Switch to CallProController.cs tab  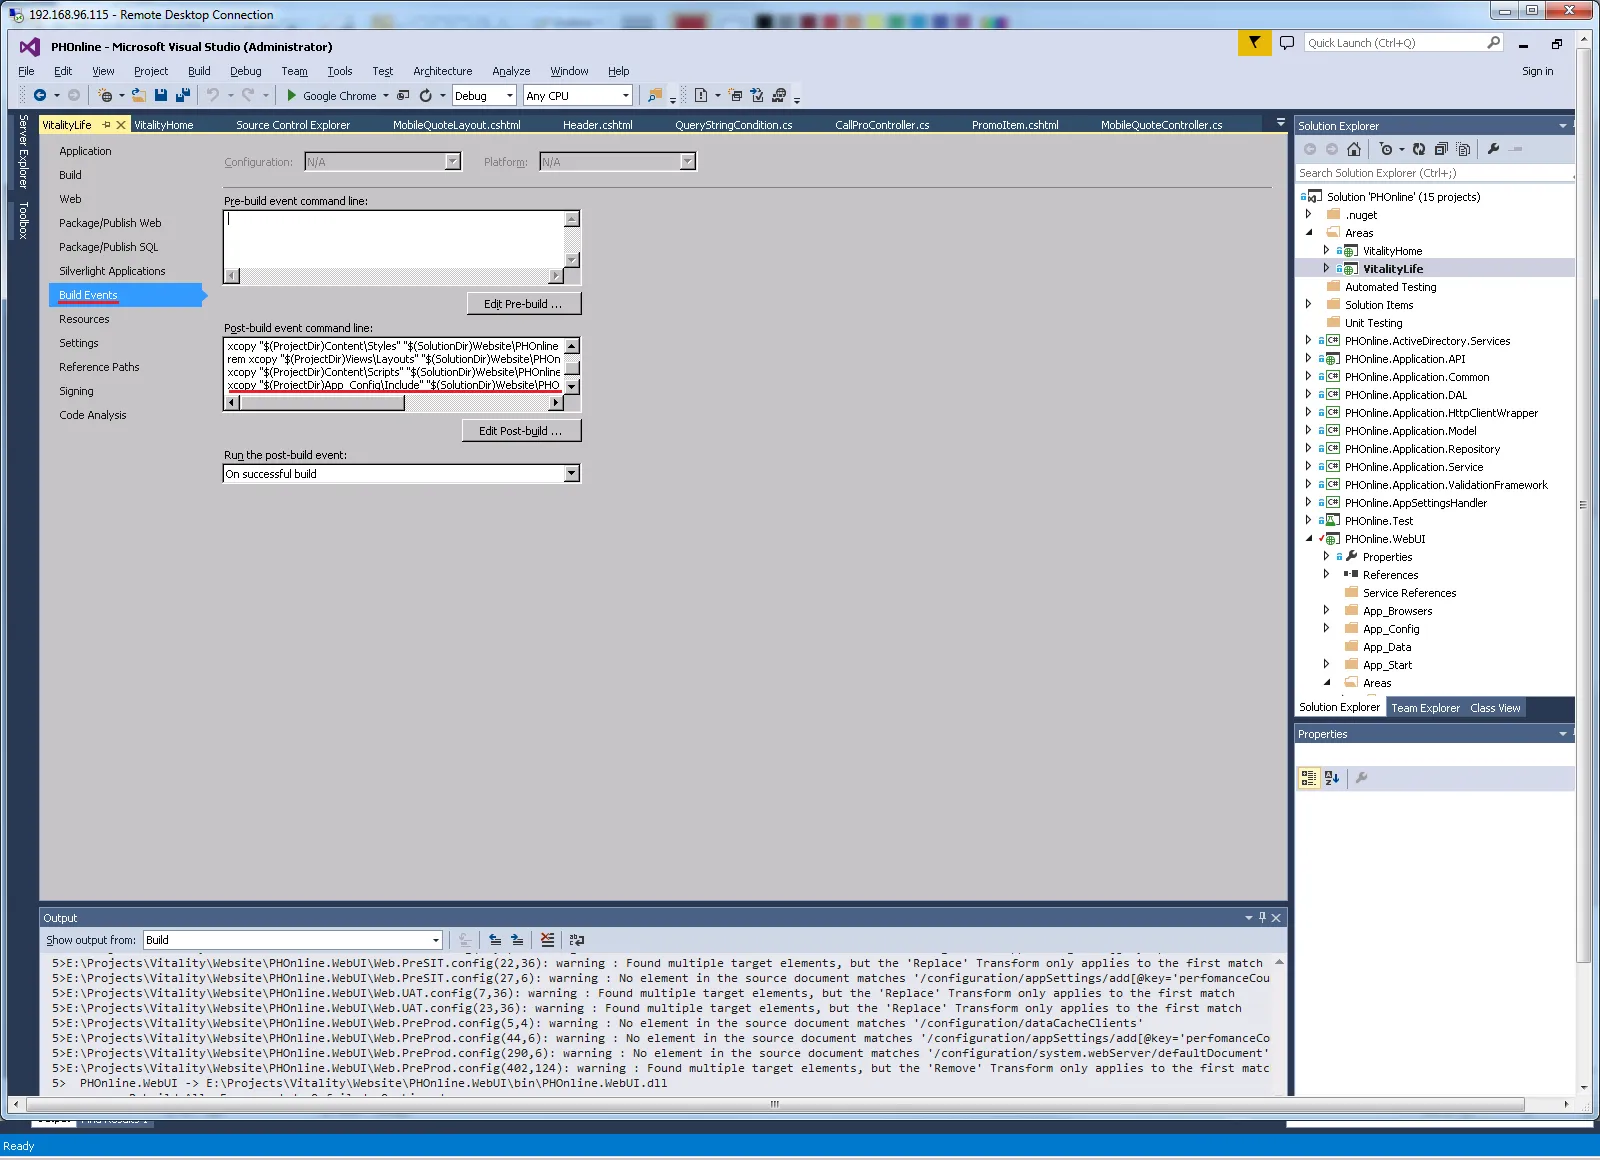click(x=882, y=125)
